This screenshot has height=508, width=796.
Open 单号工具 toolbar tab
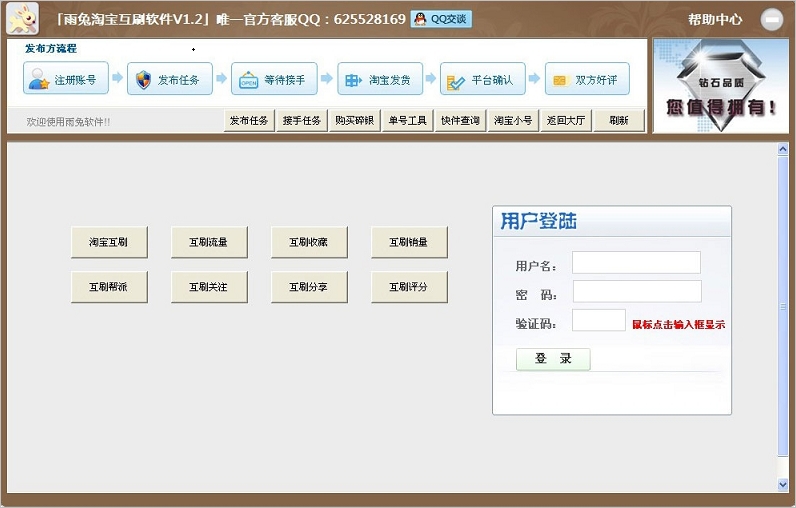(x=407, y=120)
